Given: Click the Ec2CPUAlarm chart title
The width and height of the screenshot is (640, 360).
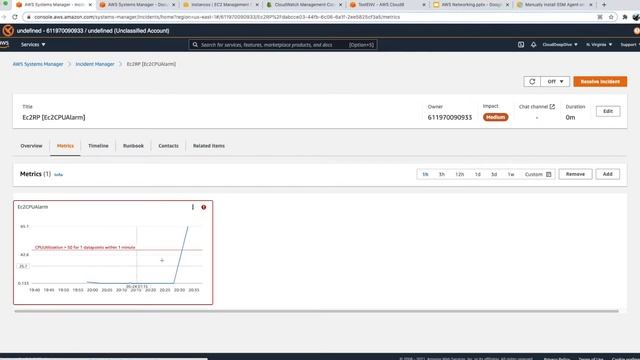Looking at the screenshot, I should pos(33,207).
